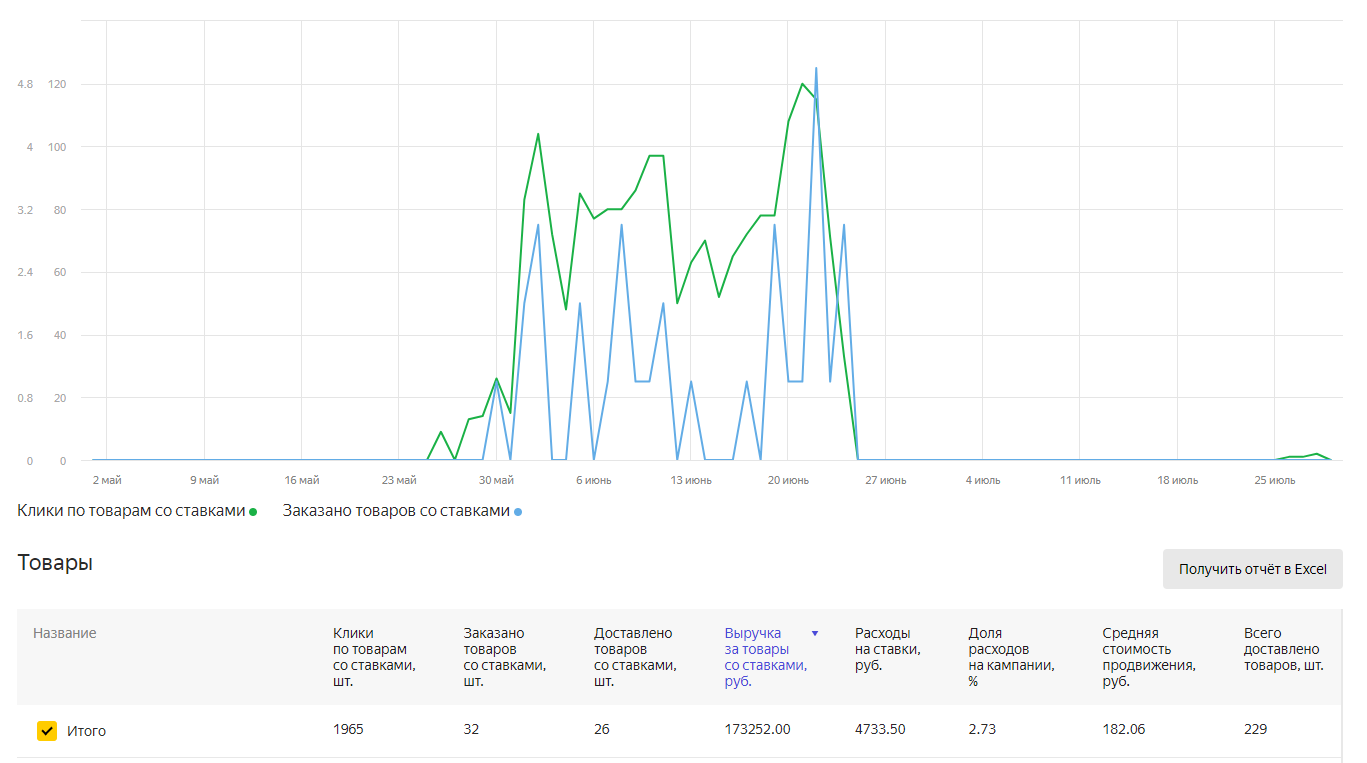Click the 2 май axis label
The image size is (1367, 763).
(x=106, y=481)
